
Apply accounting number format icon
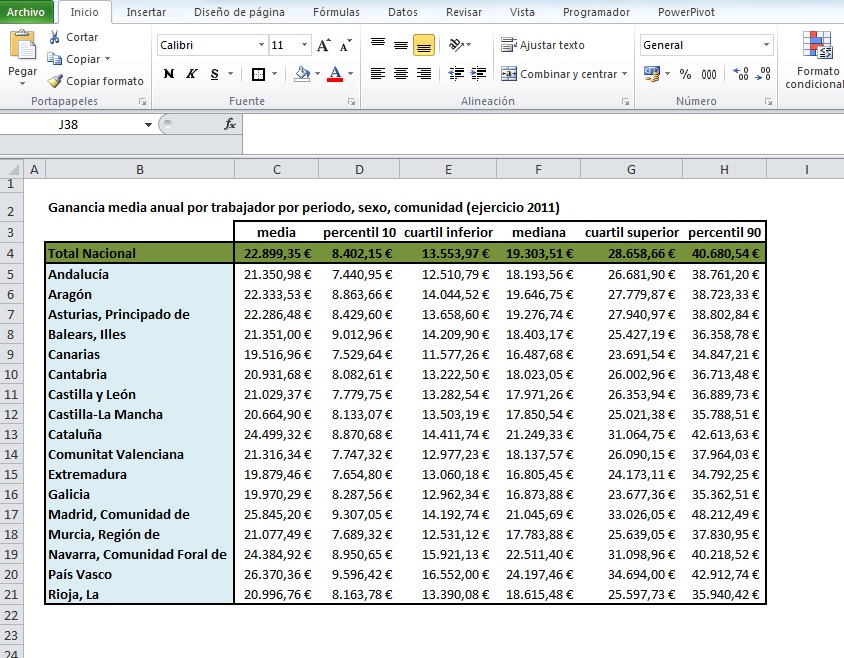pos(652,74)
